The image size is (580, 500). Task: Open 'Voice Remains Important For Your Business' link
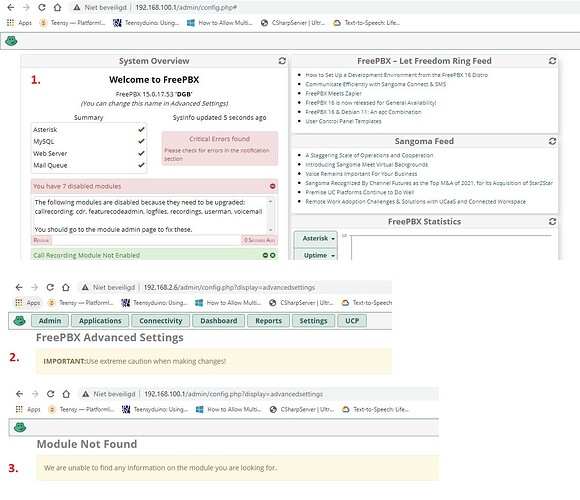pos(361,173)
